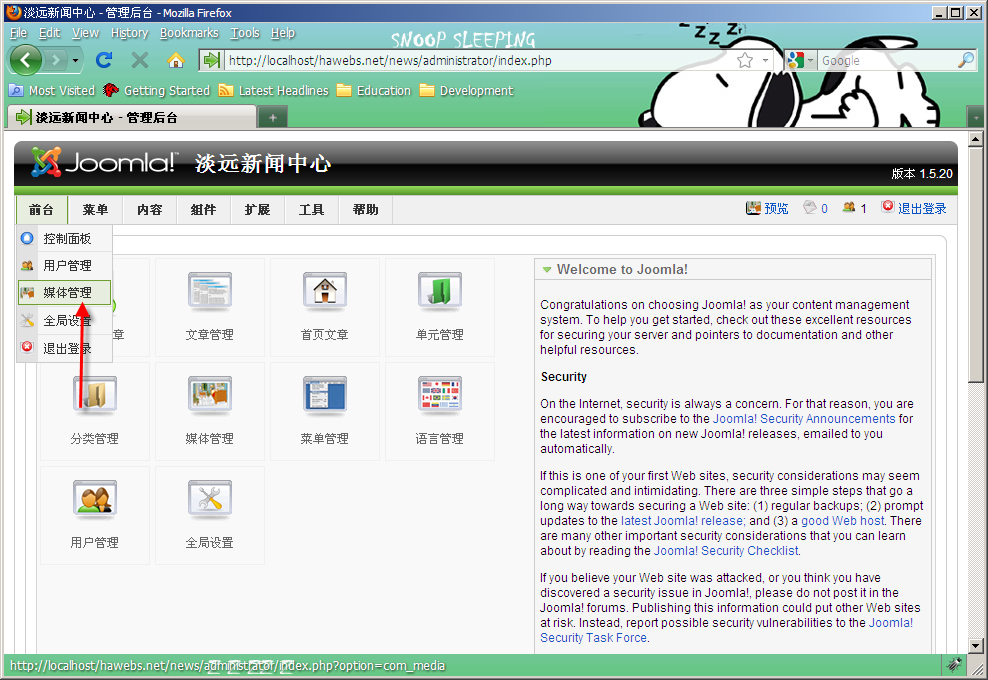The height and width of the screenshot is (680, 988).
Task: Open the Joomla! Security Checklist link
Action: pos(726,551)
